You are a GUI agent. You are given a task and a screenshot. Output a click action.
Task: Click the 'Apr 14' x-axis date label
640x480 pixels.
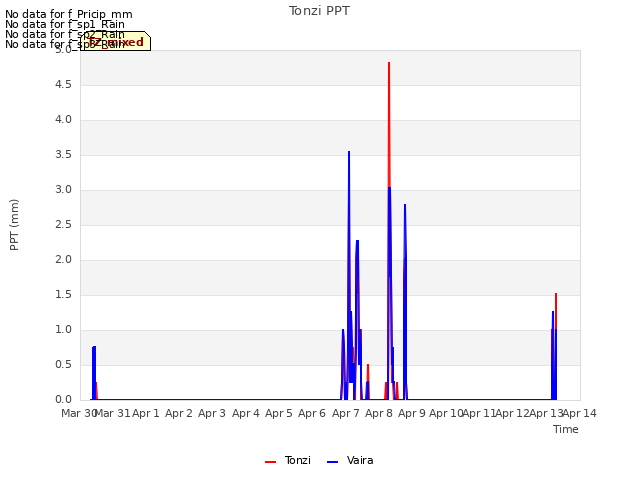click(x=580, y=413)
